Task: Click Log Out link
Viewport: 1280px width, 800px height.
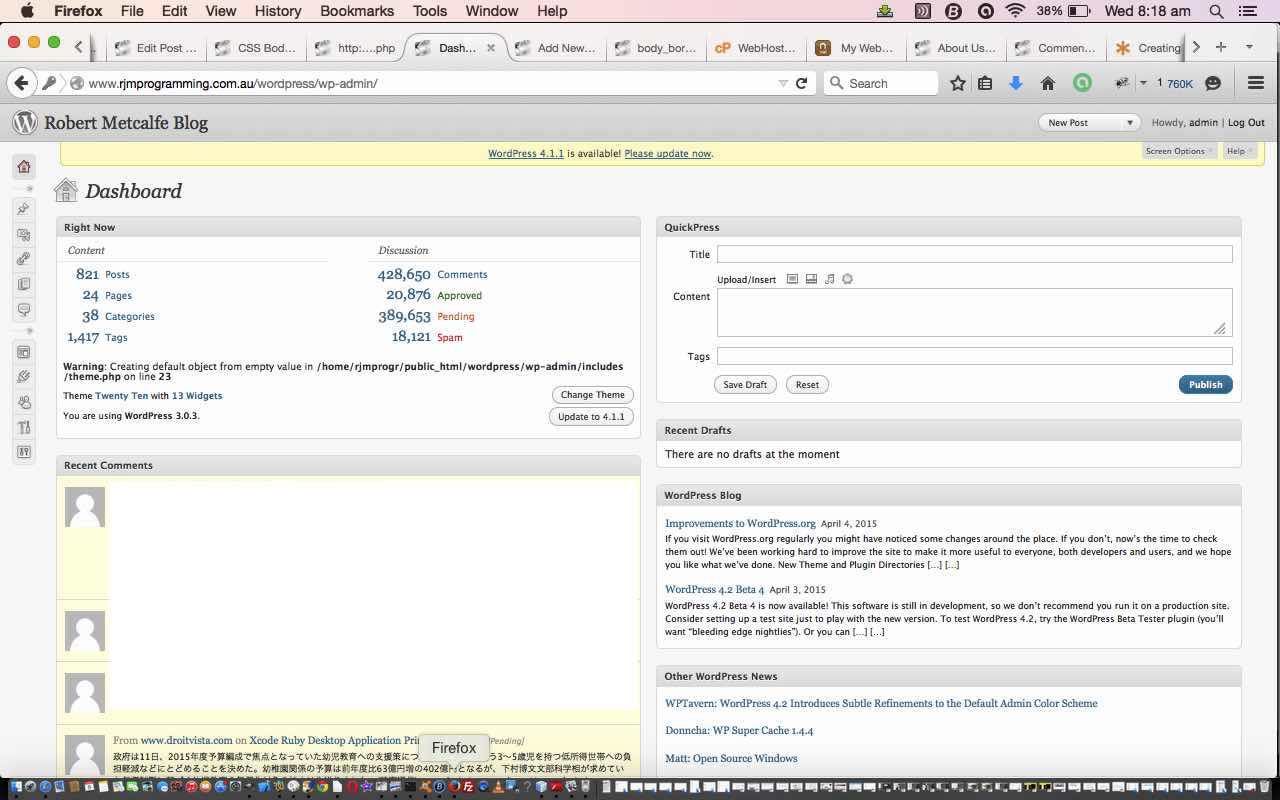Action: 1246,122
